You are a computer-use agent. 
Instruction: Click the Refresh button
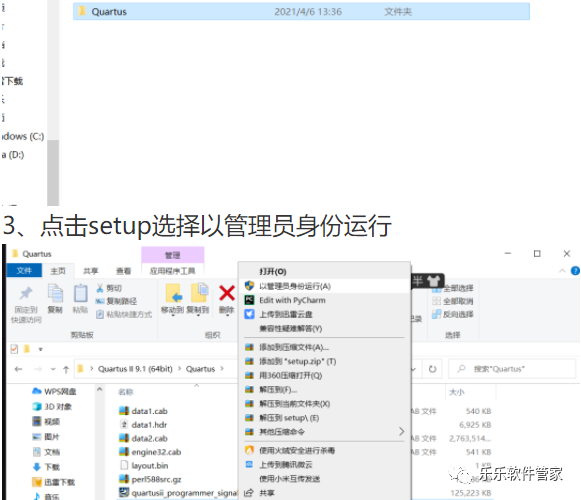[432, 369]
